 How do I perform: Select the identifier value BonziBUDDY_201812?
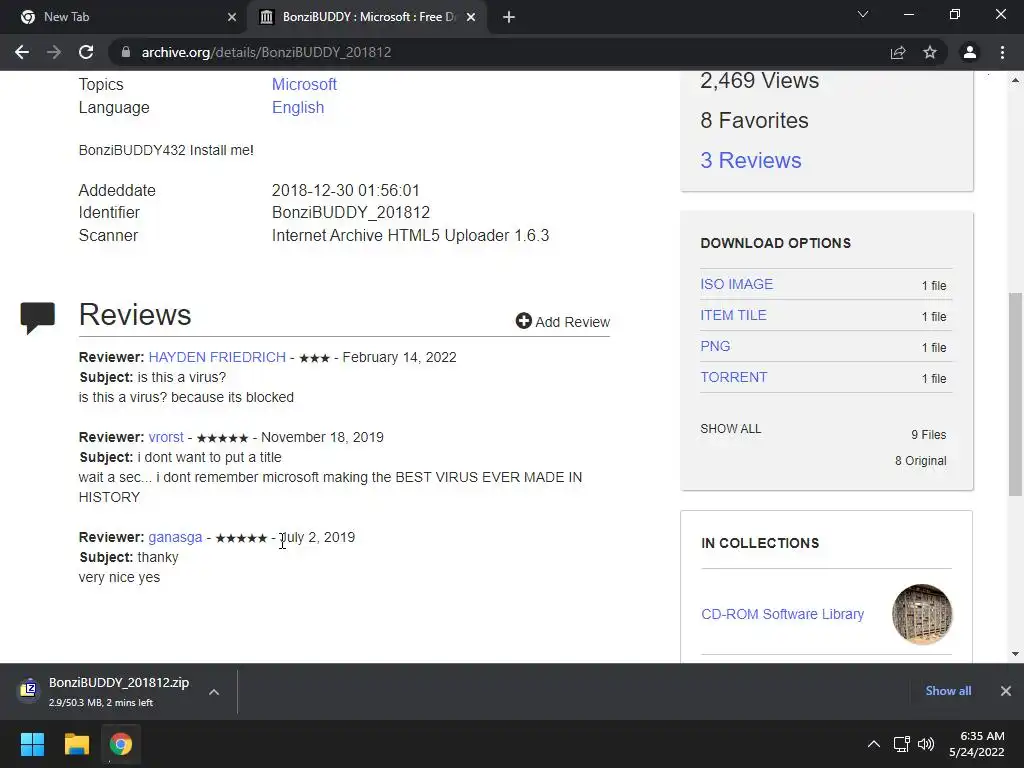pos(351,212)
